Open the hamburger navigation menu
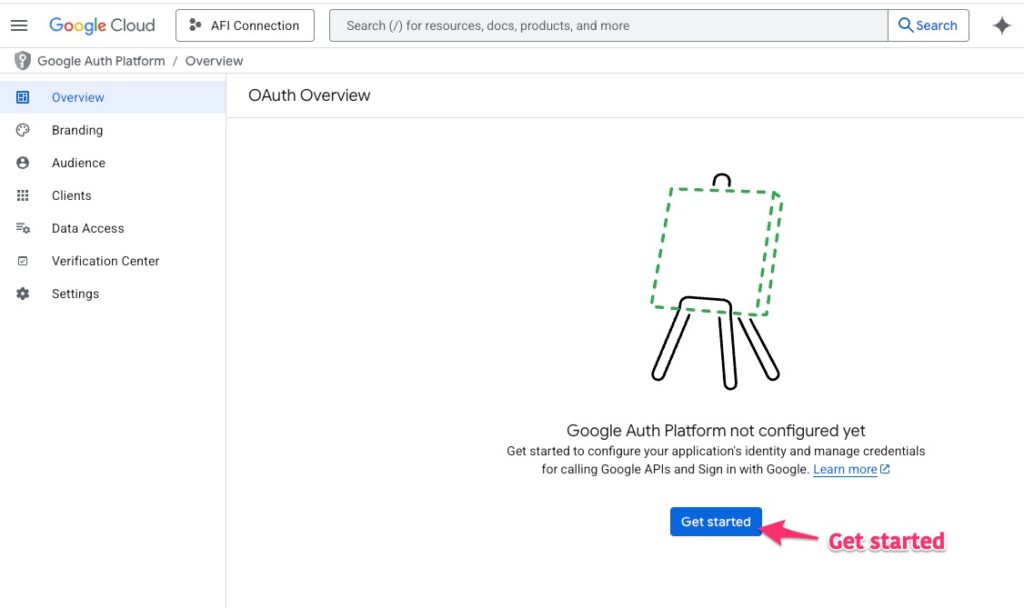Image resolution: width=1024 pixels, height=608 pixels. coord(19,25)
